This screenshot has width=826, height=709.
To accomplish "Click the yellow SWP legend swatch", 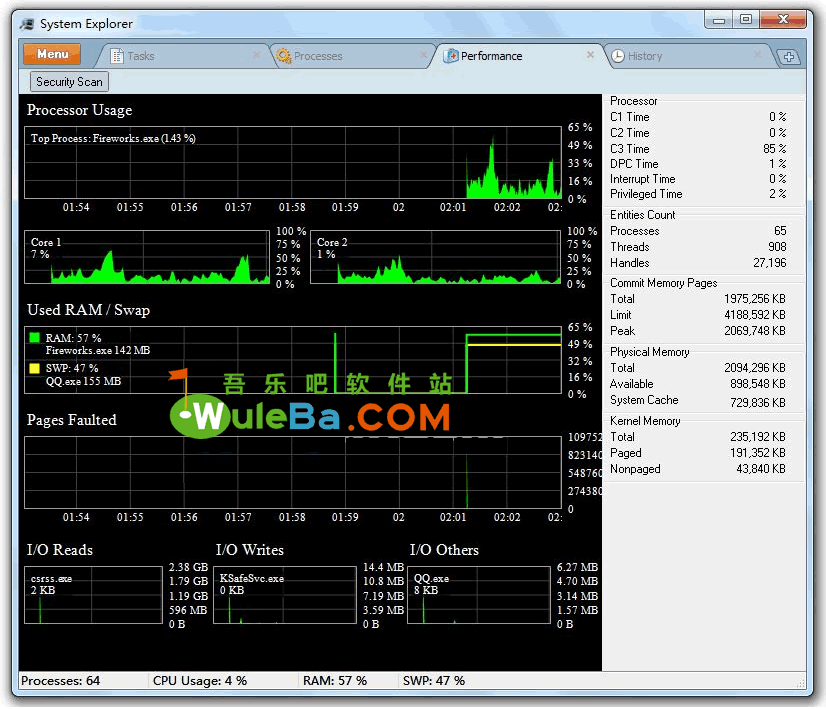I will (35, 368).
